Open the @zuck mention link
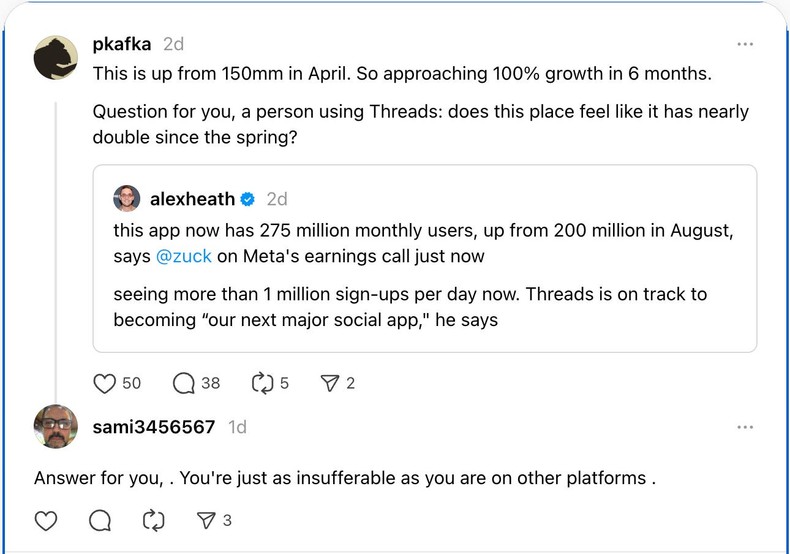The image size is (790, 554). (x=184, y=256)
